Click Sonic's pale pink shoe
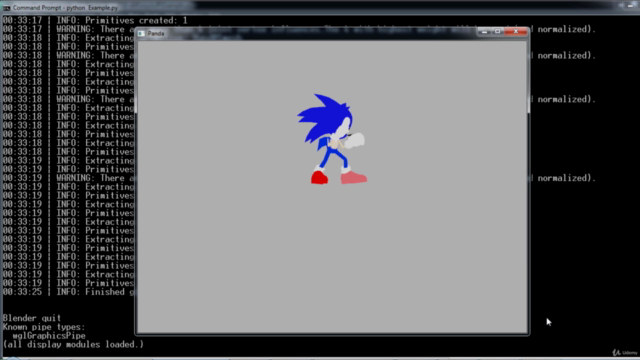Image resolution: width=640 pixels, height=360 pixels. pyautogui.click(x=353, y=177)
